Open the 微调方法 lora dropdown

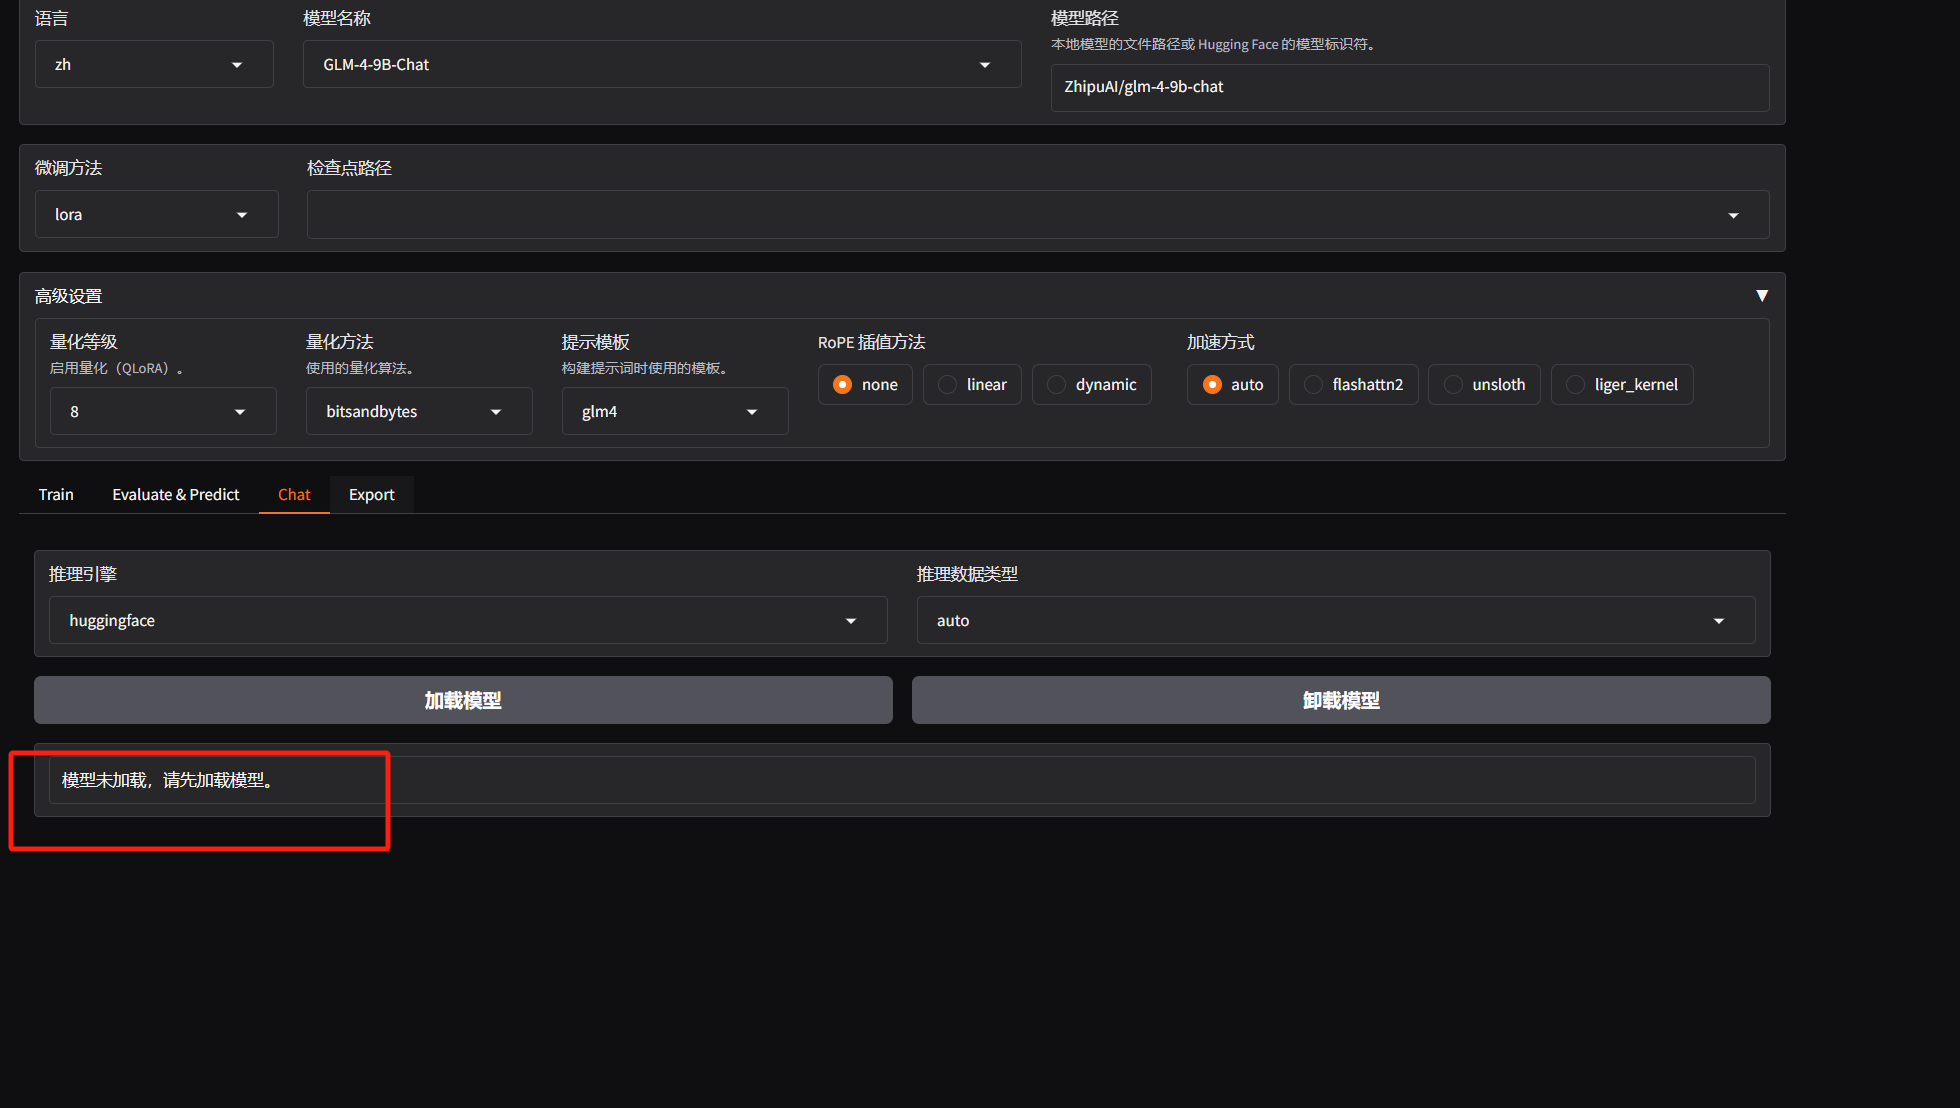click(x=156, y=215)
